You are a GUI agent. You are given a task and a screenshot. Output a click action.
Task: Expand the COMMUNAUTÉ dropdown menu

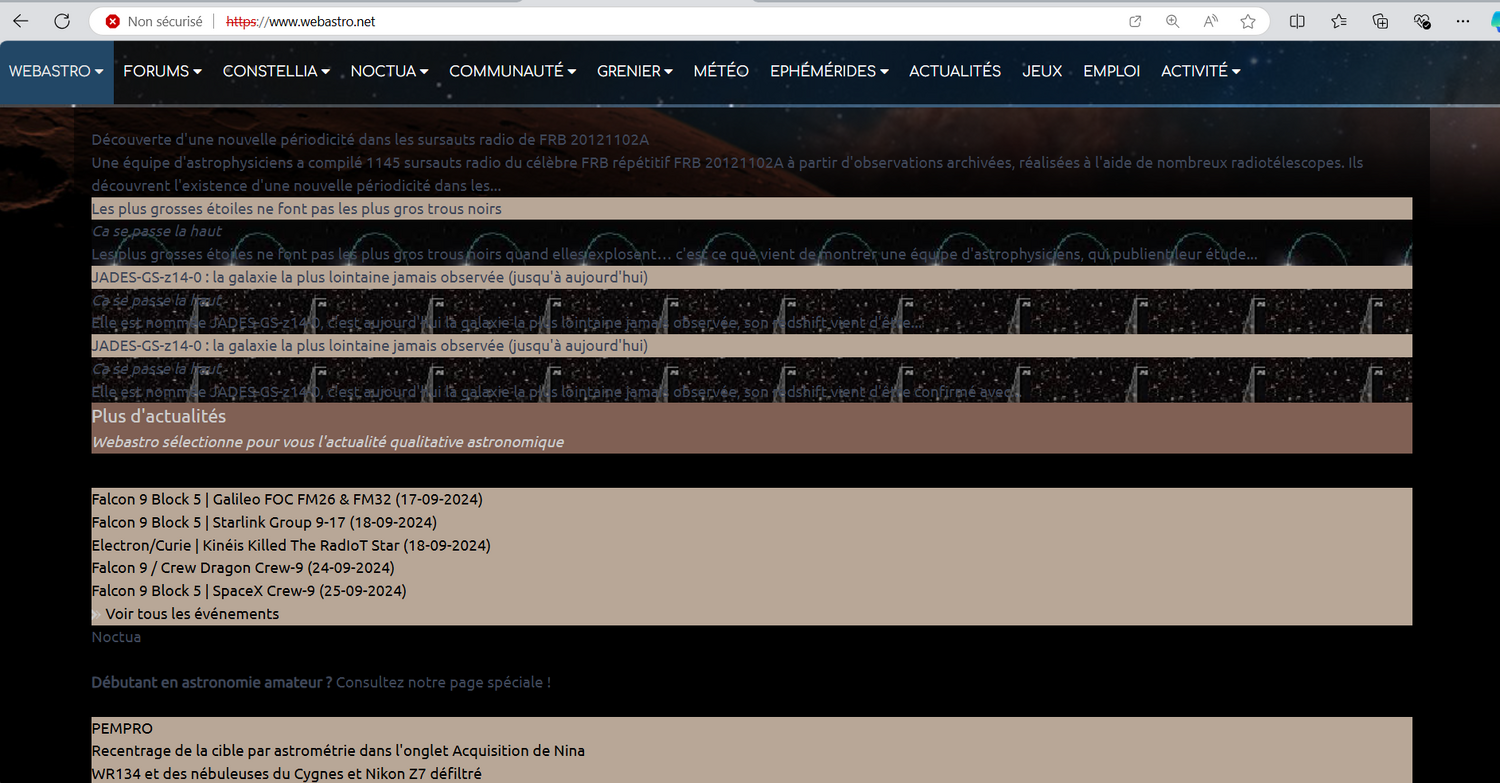tap(513, 71)
